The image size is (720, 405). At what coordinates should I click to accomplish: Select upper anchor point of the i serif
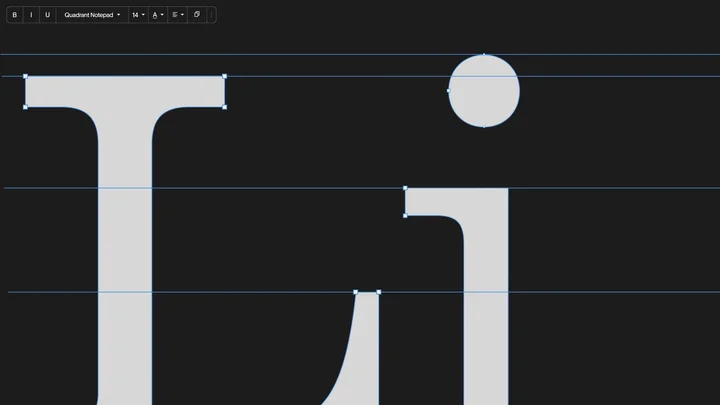tap(405, 188)
